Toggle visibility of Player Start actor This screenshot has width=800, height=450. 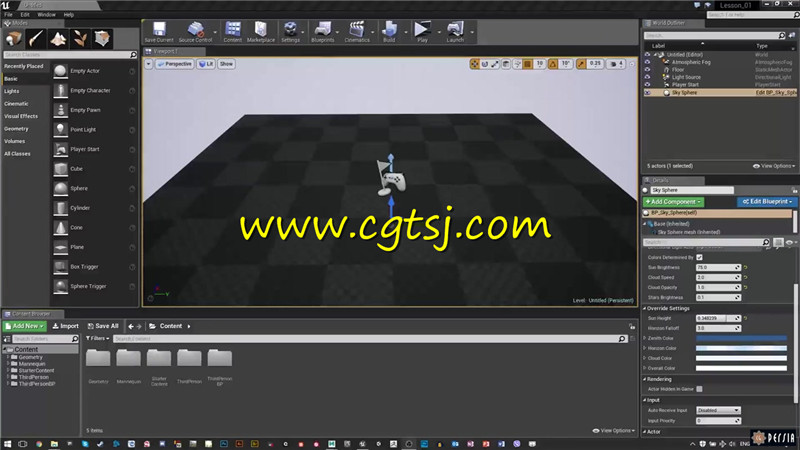pos(647,85)
